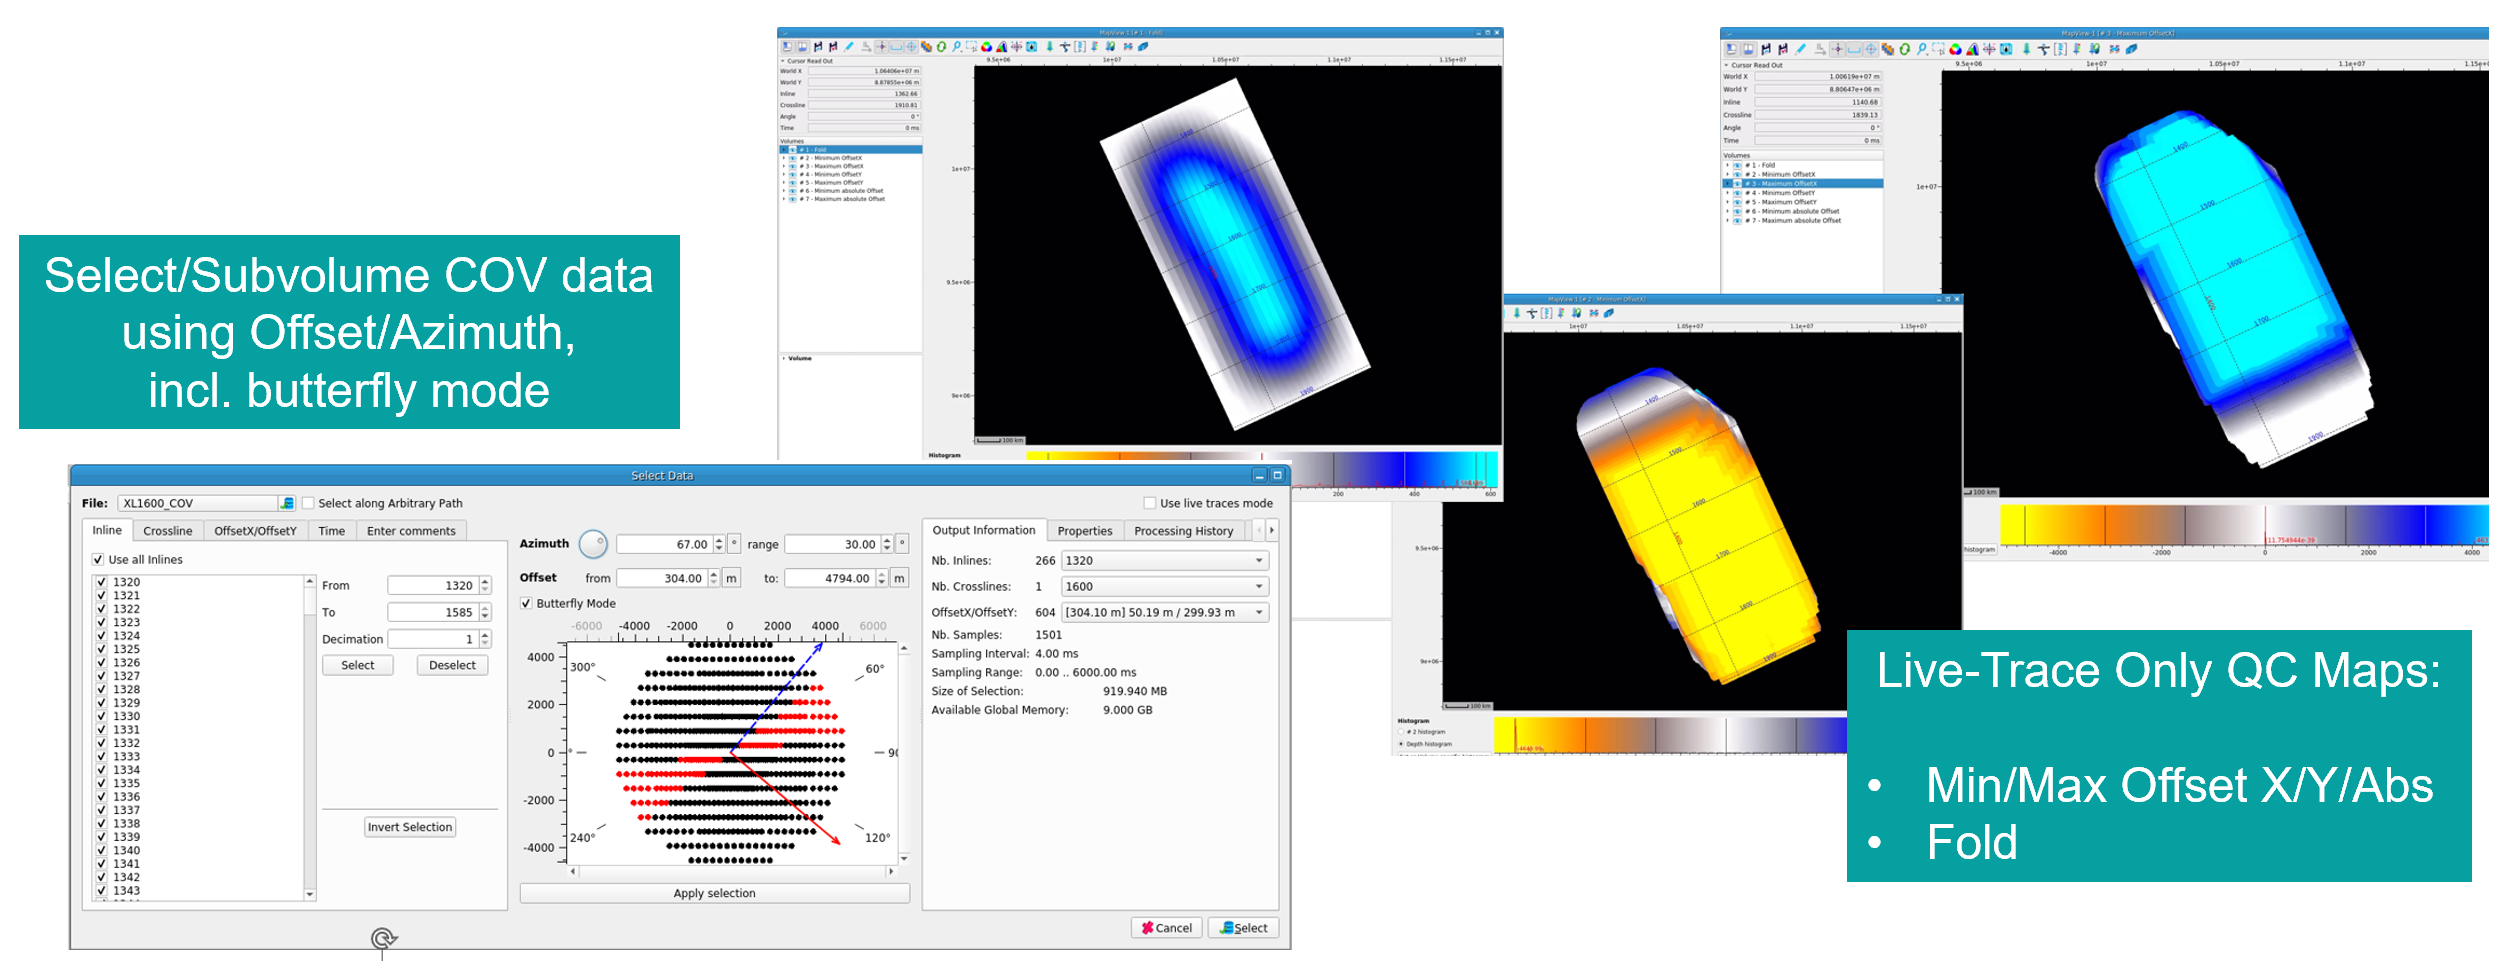Viewport: 2507px width, 974px height.
Task: Click the green refresh icon in Maximum OffsetX view
Action: (1904, 49)
